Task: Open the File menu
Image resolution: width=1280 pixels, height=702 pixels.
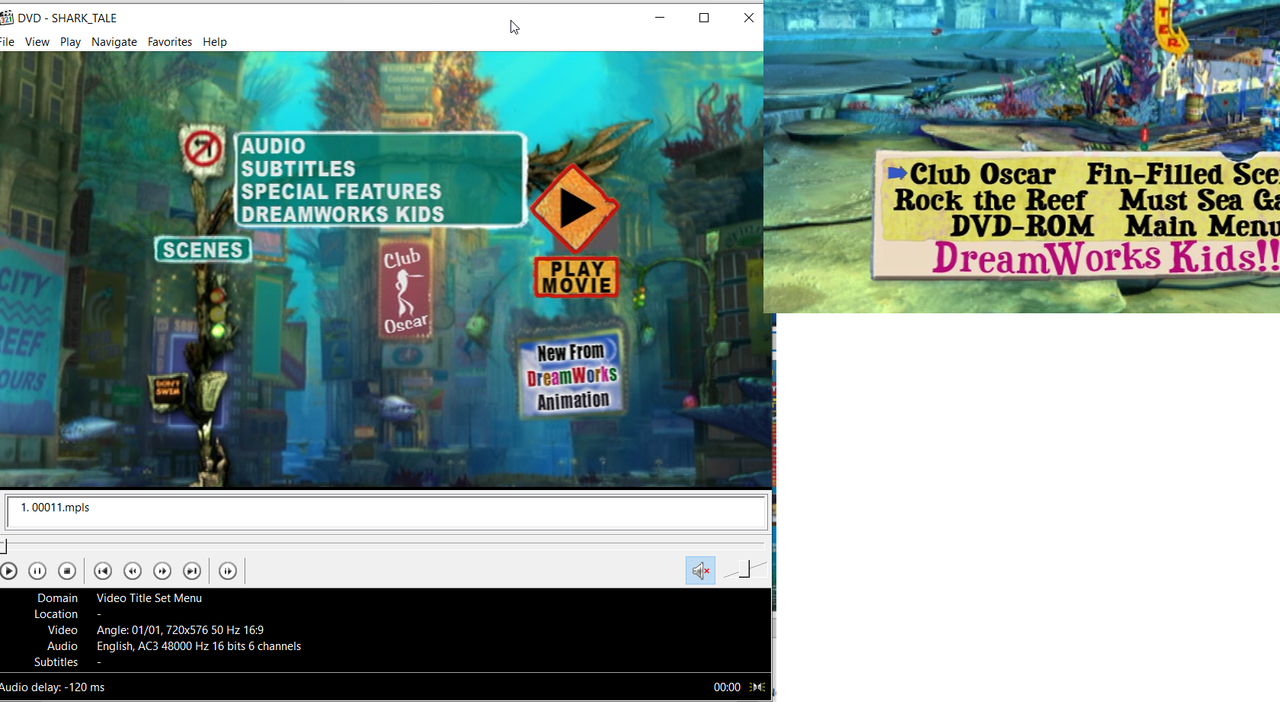Action: pos(7,42)
